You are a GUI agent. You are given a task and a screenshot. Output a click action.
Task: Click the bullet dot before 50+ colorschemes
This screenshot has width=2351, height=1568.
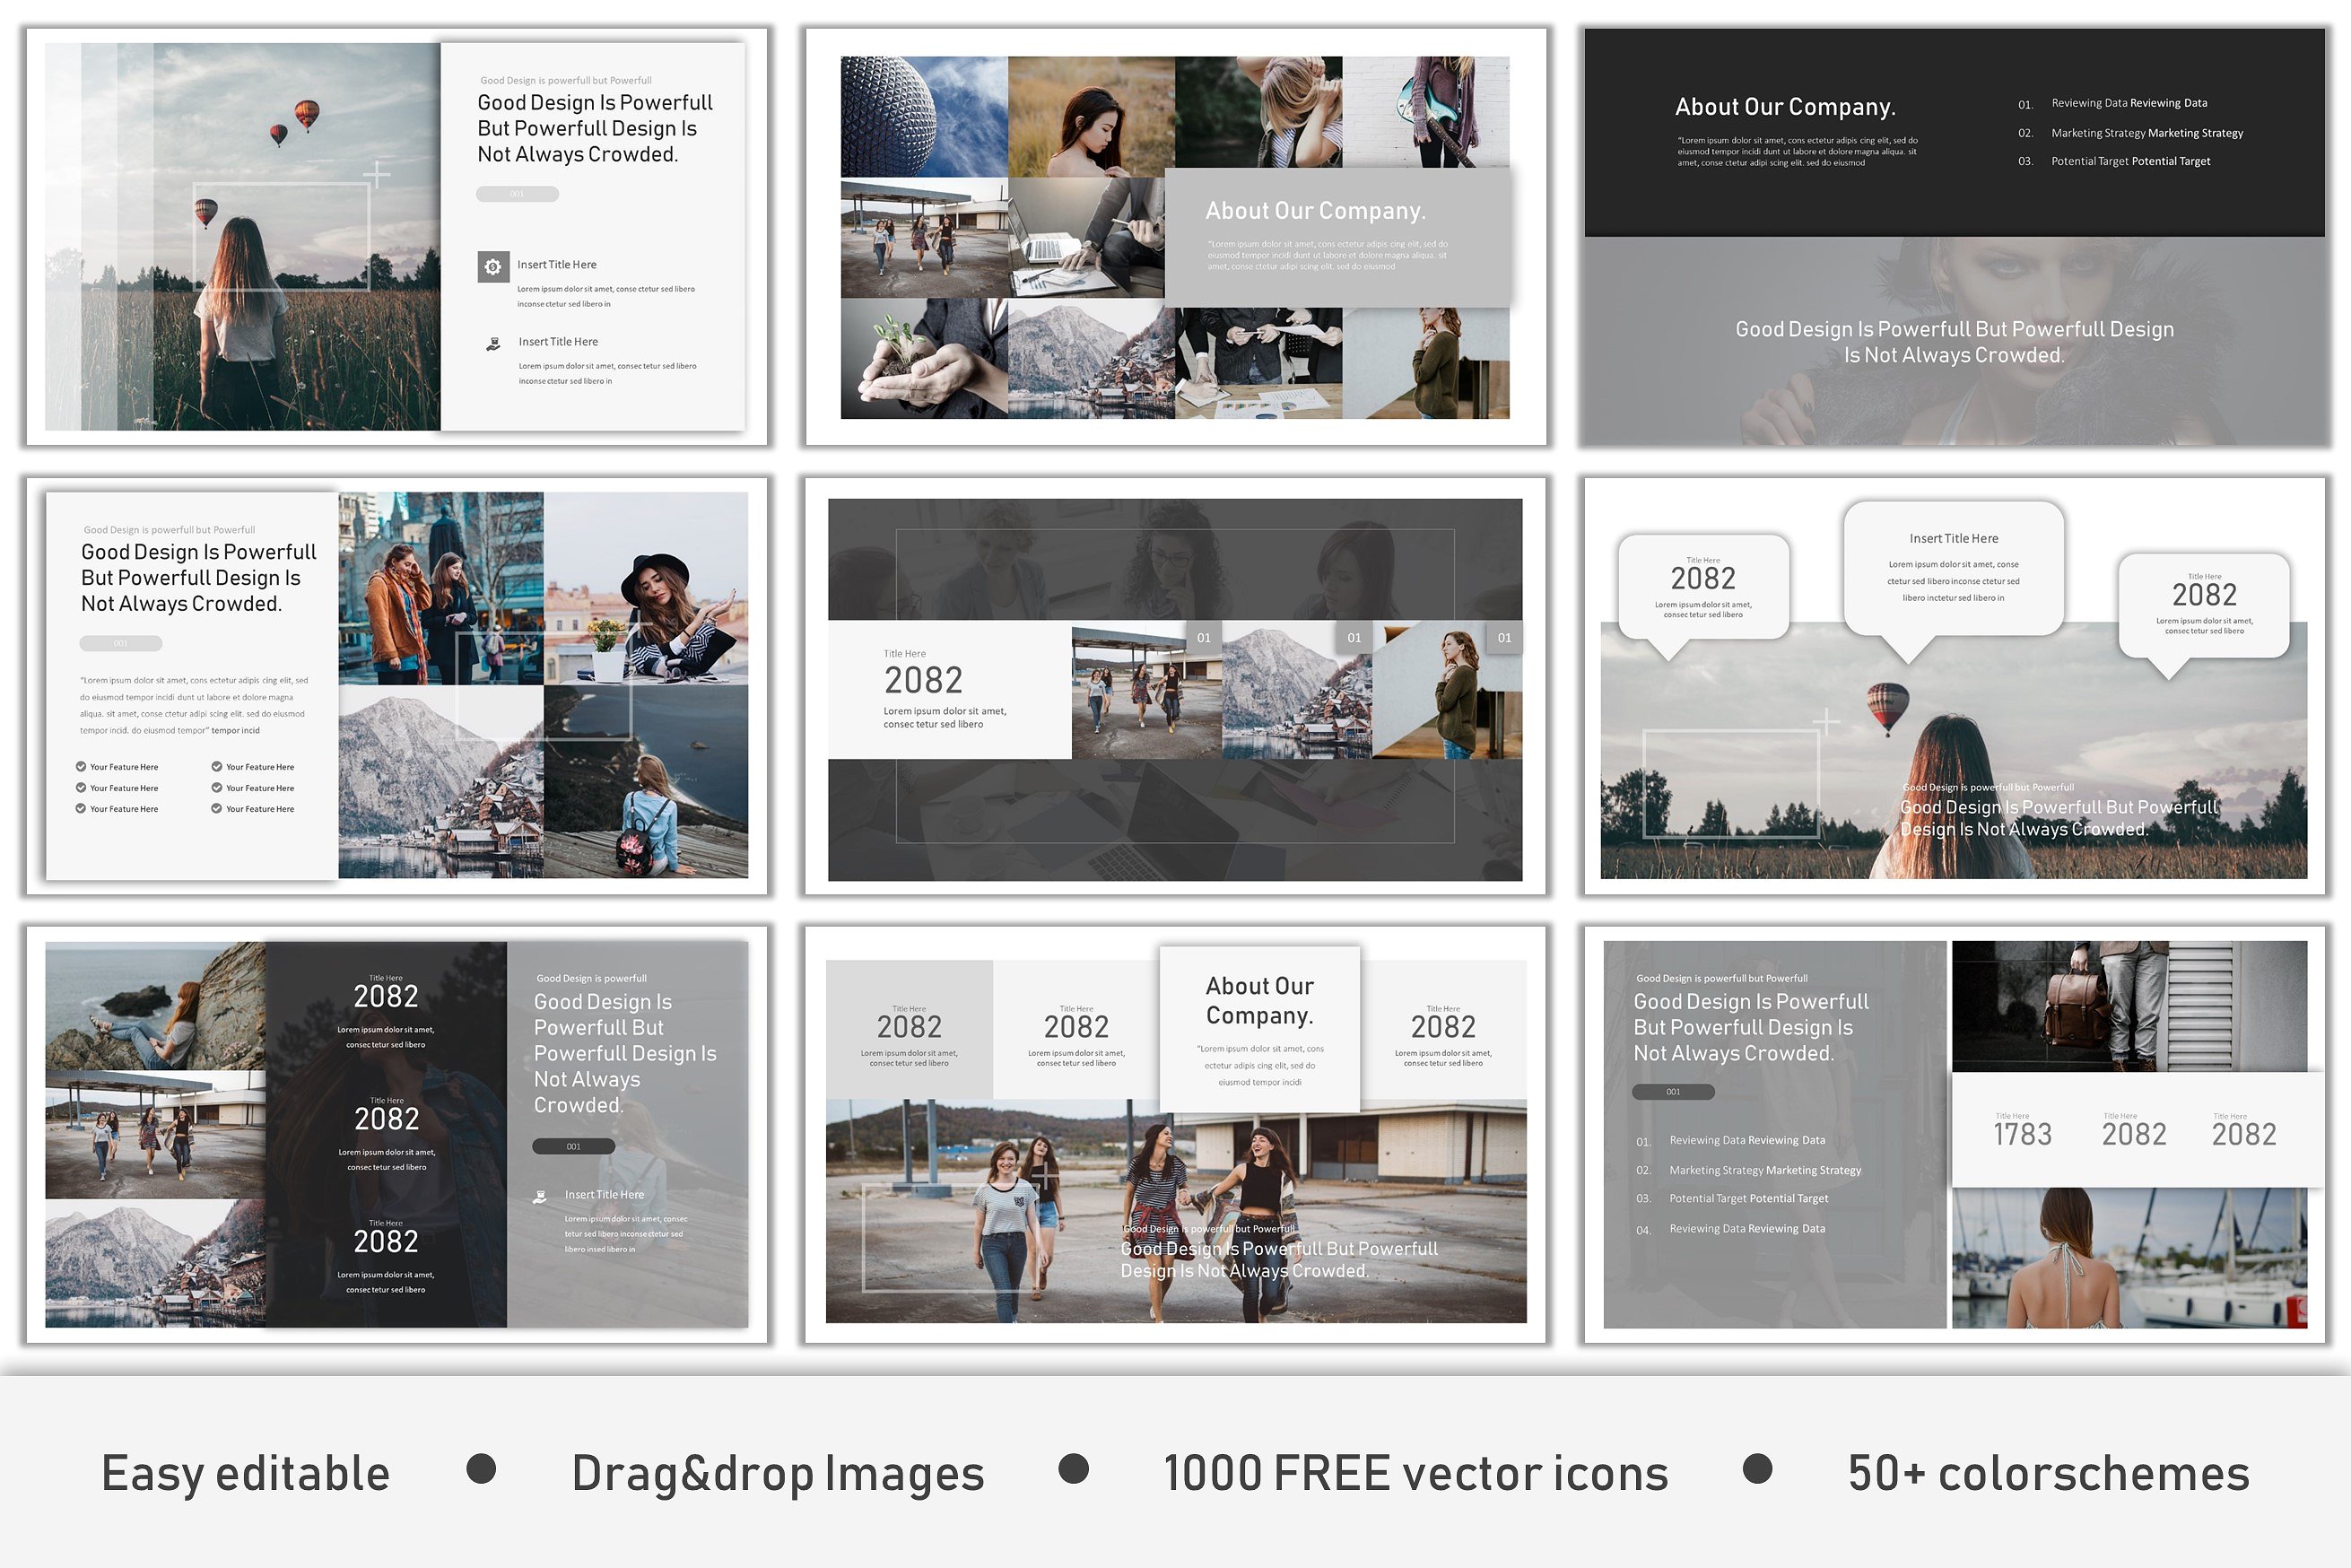(x=1757, y=1469)
